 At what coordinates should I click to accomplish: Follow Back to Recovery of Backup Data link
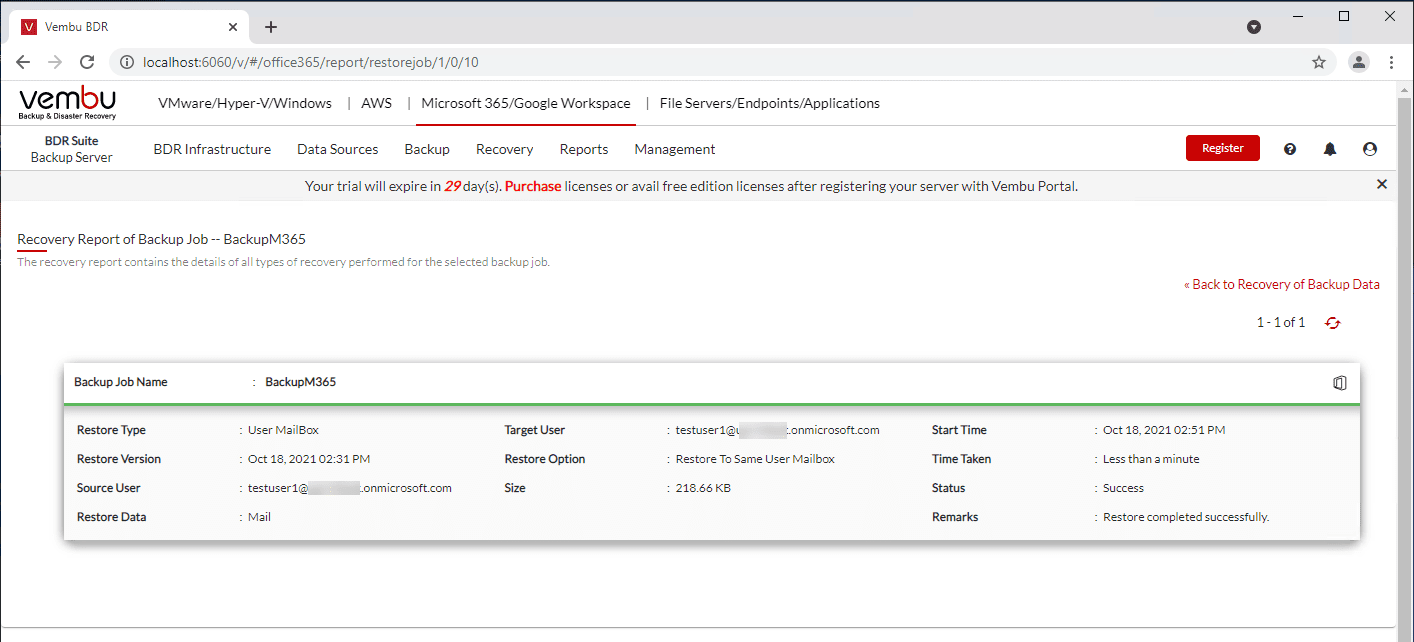pyautogui.click(x=1285, y=284)
